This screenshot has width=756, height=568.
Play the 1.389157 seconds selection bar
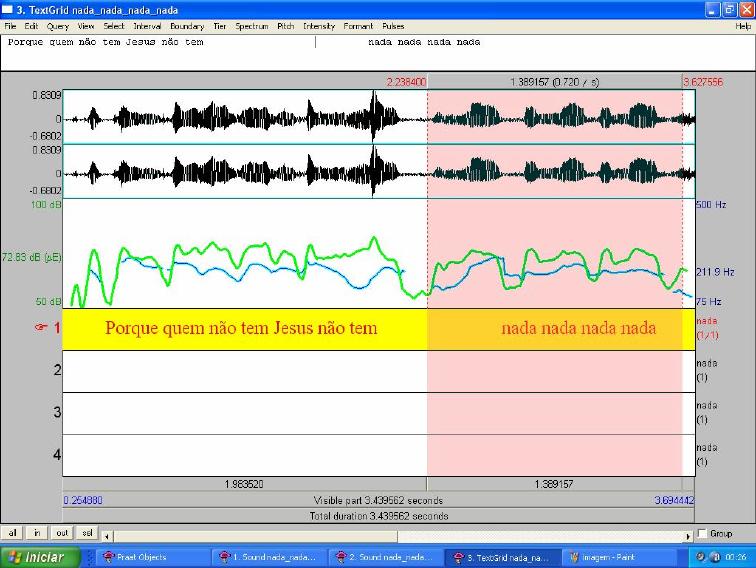pos(554,484)
